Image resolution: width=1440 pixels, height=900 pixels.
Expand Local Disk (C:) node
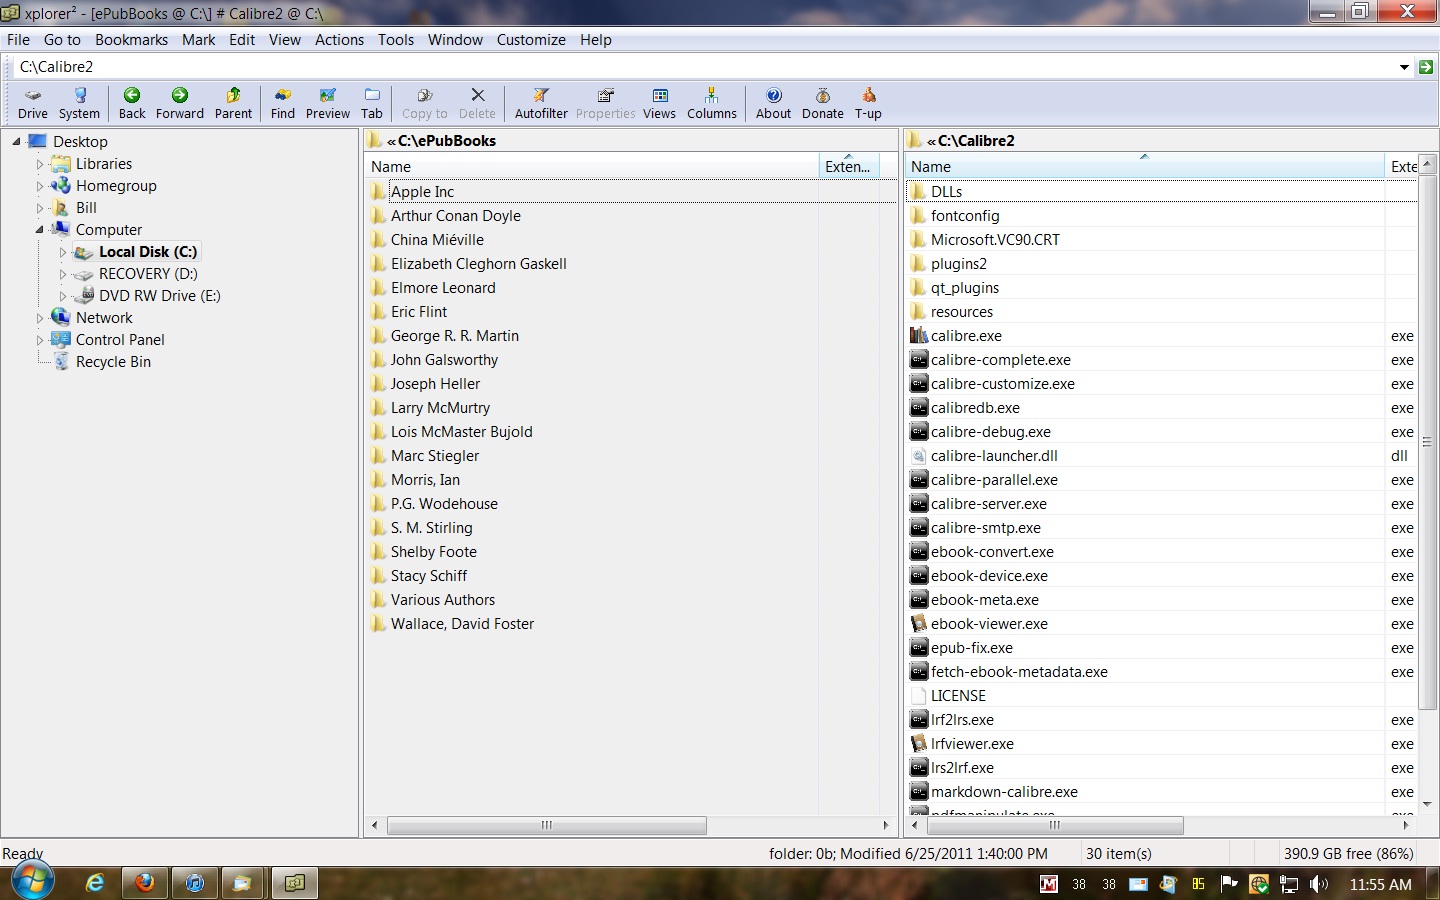63,252
